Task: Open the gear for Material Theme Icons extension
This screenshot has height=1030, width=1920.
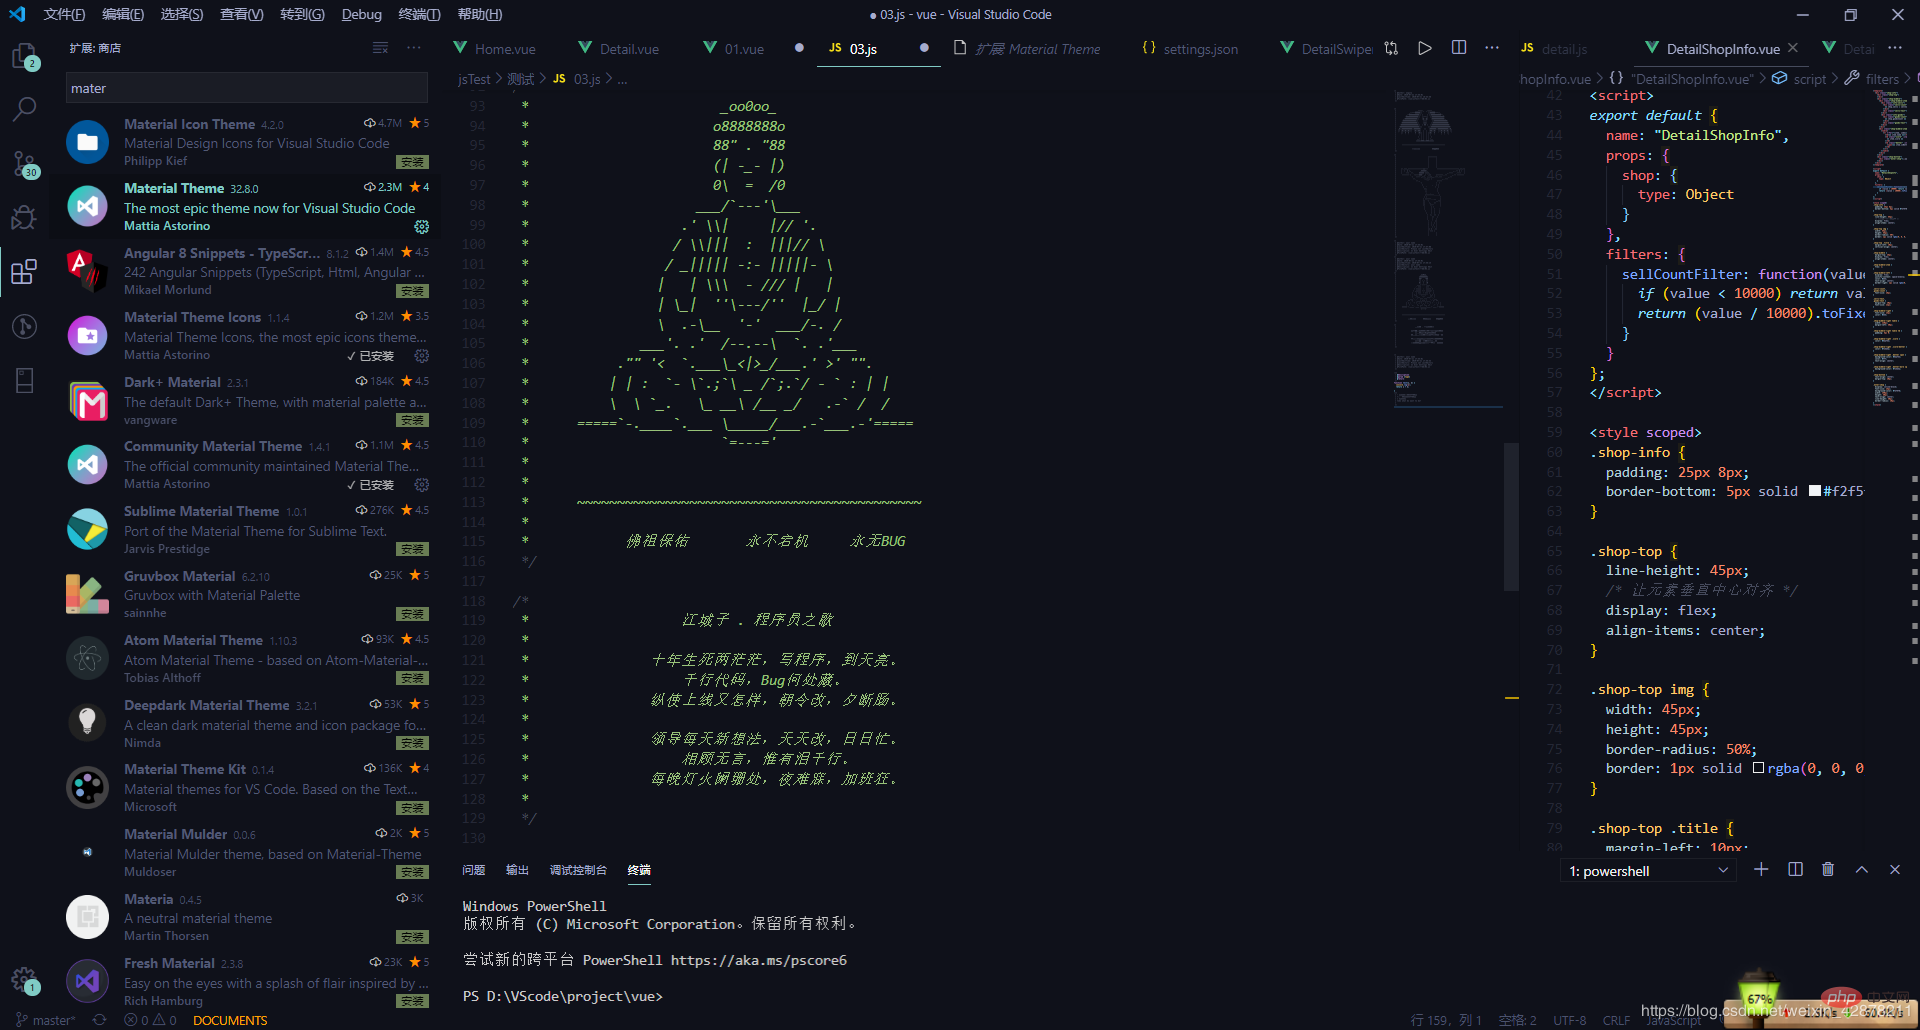Action: tap(422, 356)
